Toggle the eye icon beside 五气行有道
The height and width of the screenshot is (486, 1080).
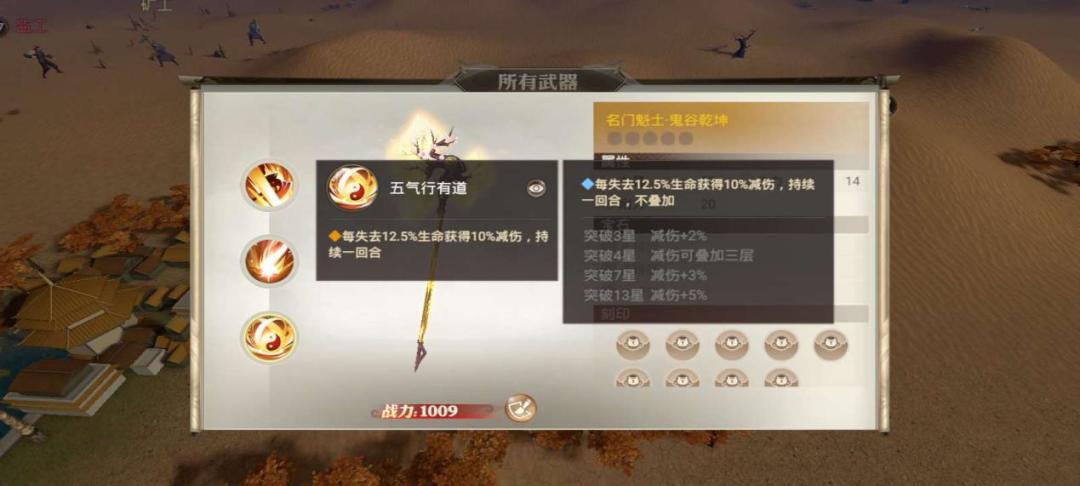pos(537,189)
